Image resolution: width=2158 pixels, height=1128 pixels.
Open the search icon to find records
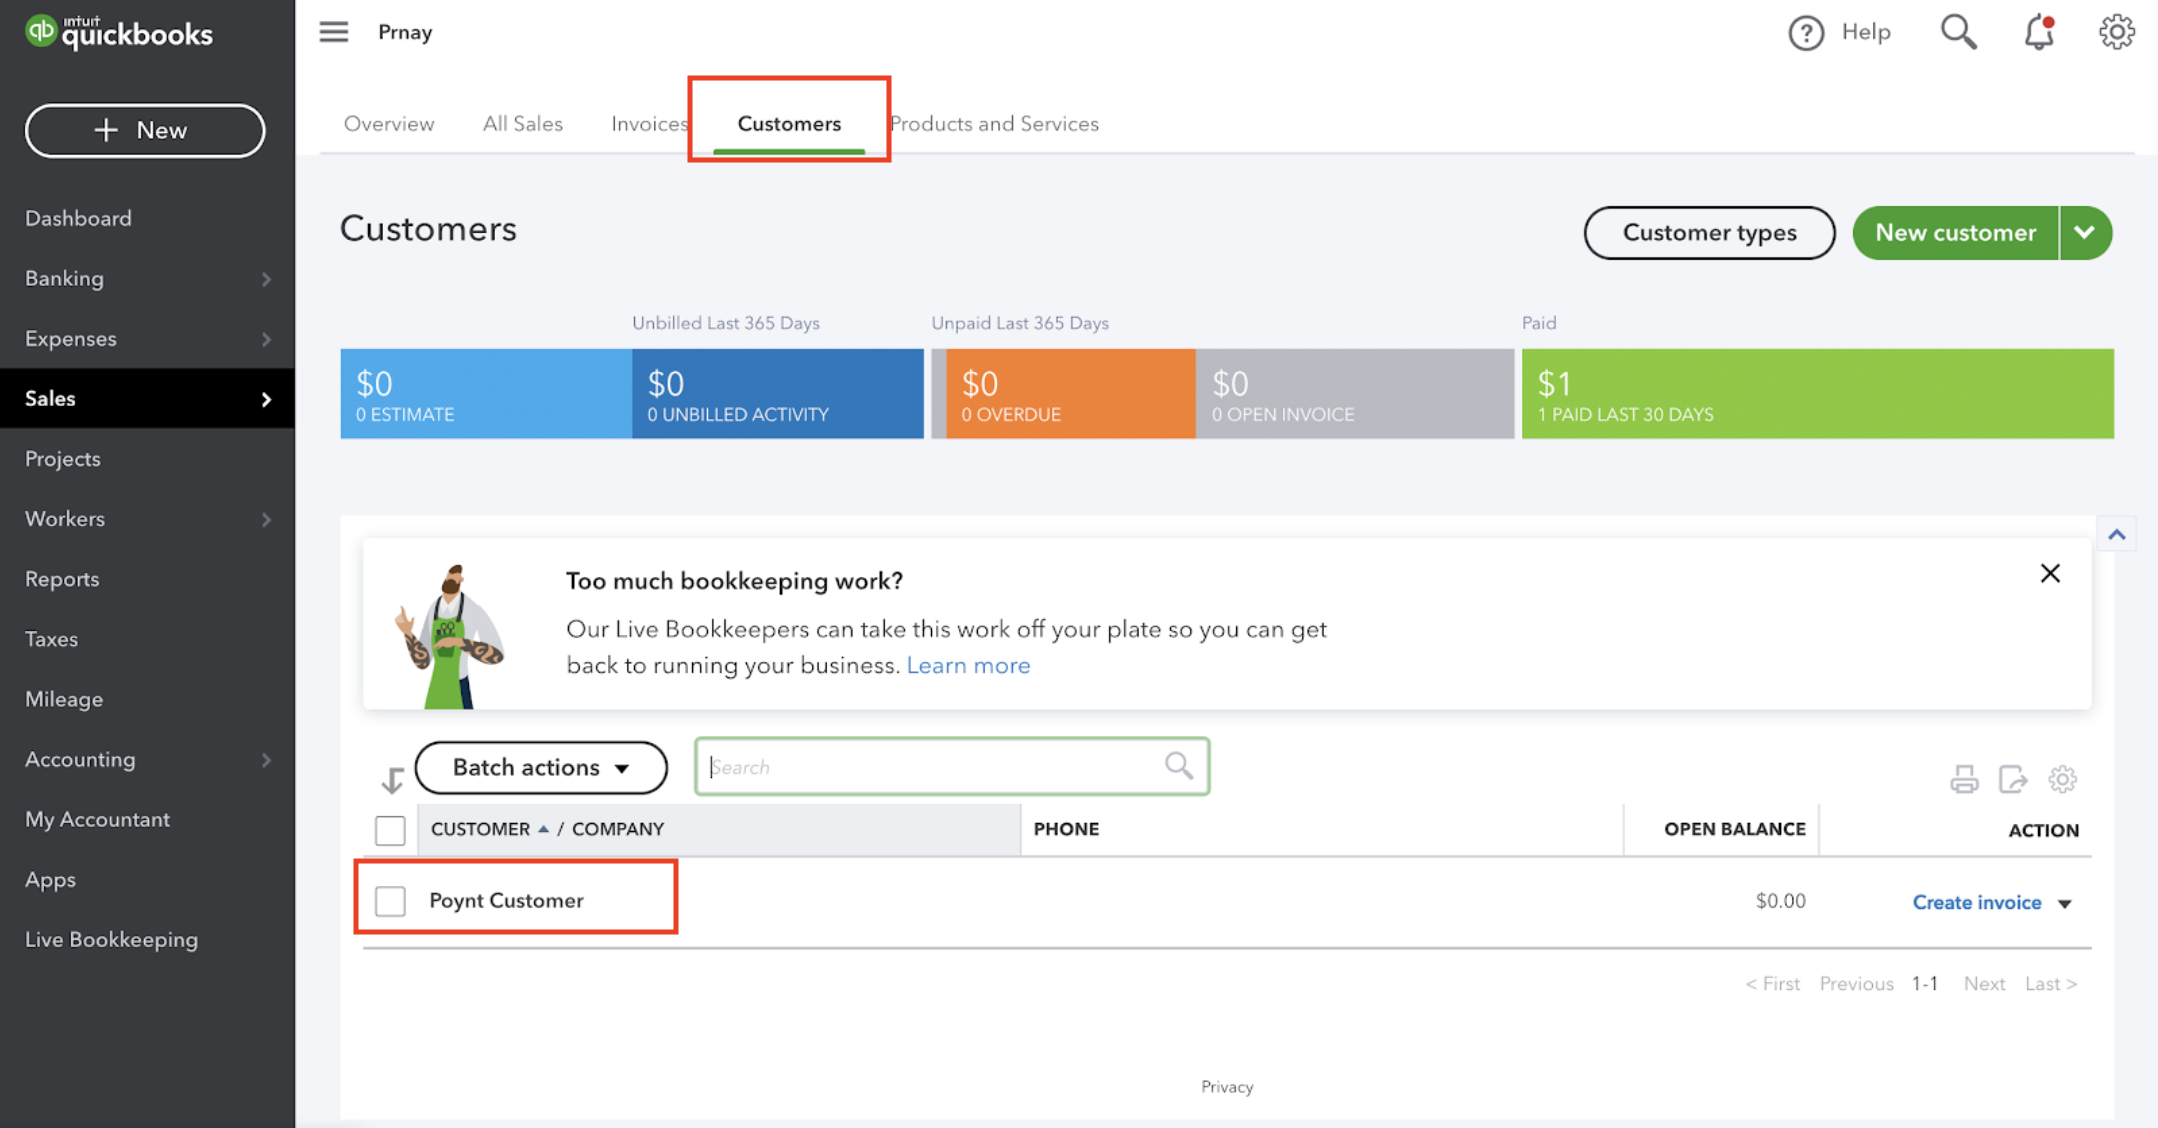pos(1957,31)
